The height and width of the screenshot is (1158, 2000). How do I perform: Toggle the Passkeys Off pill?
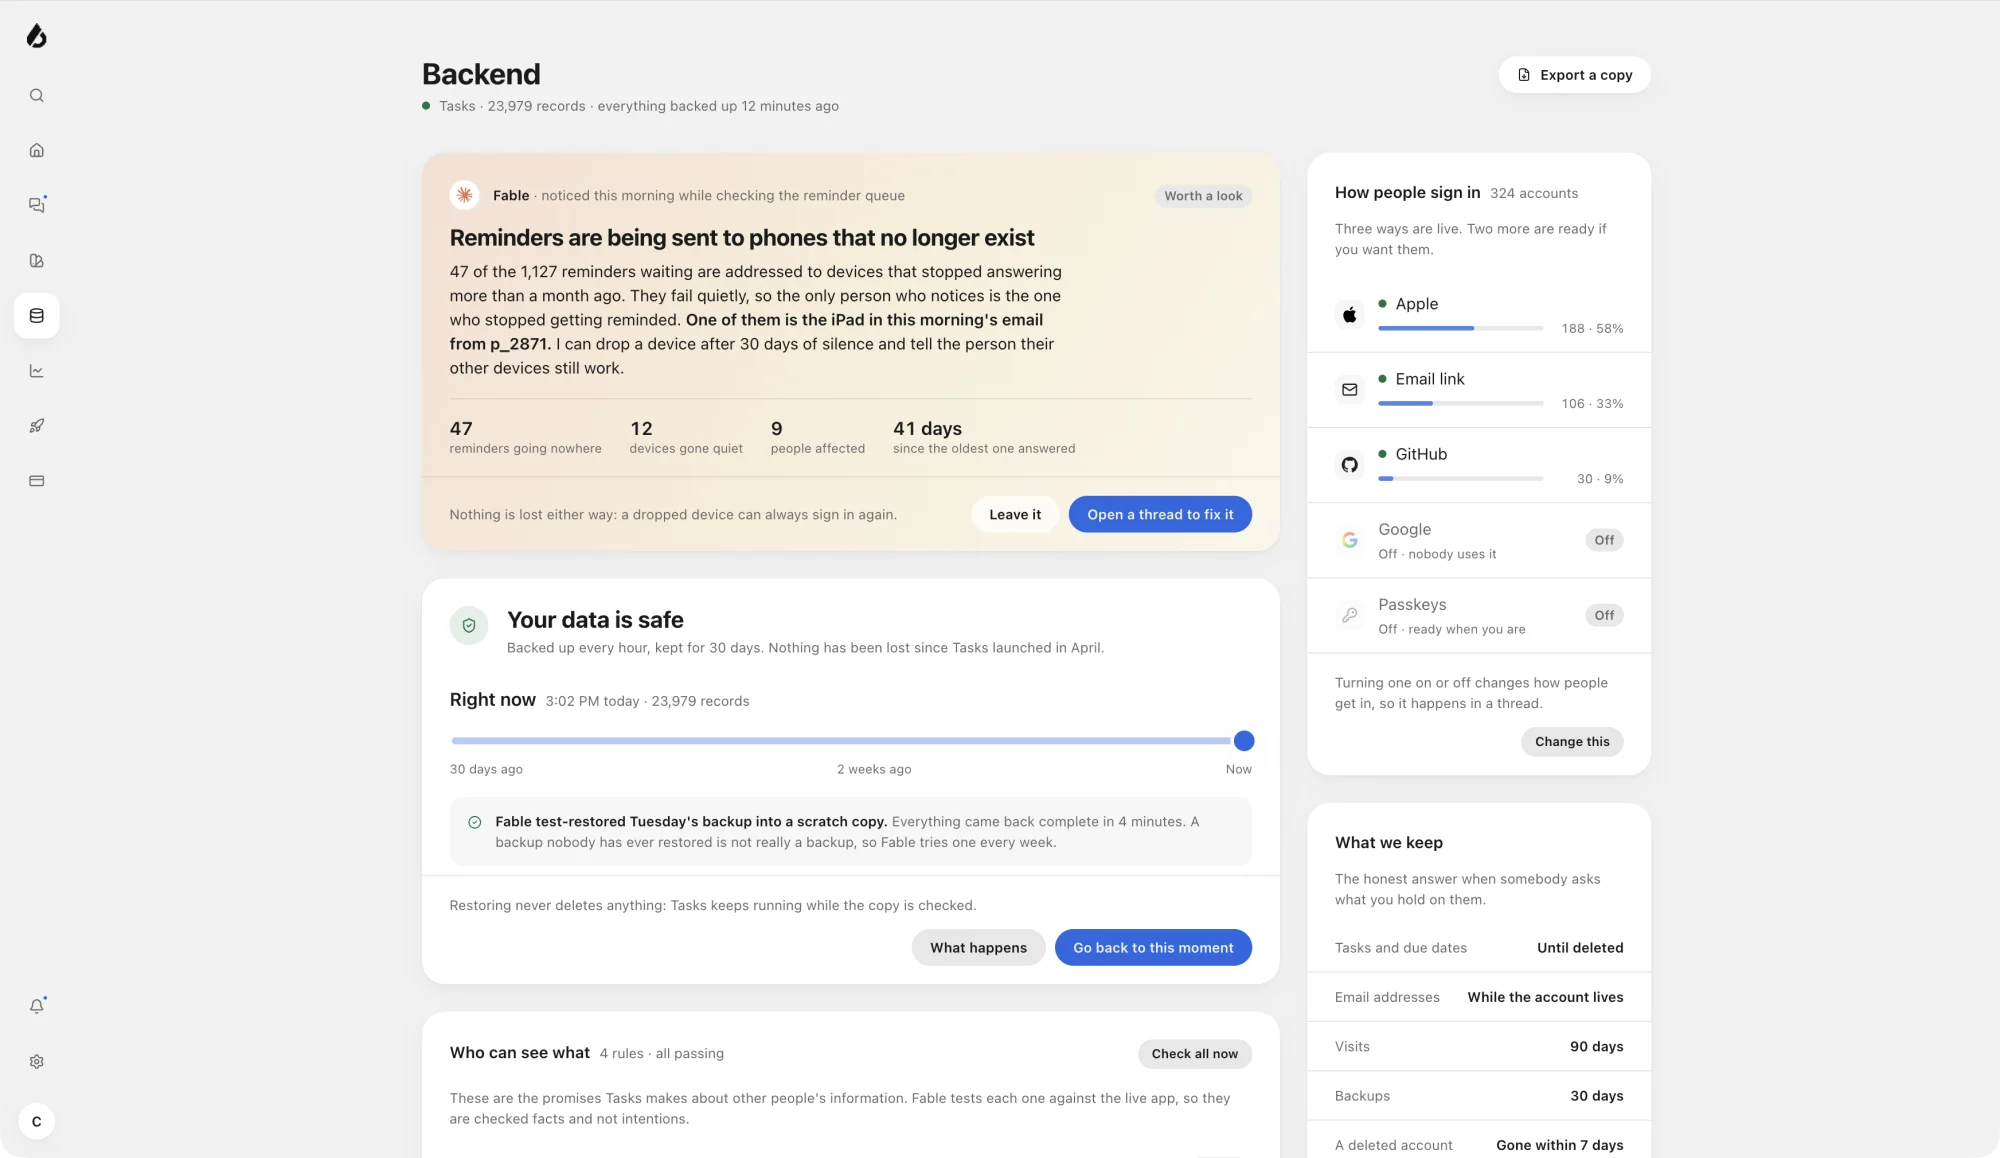click(1604, 615)
